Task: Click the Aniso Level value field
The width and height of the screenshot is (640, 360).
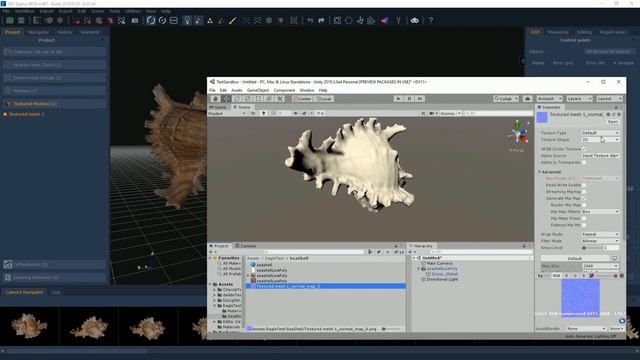Action: click(x=611, y=248)
